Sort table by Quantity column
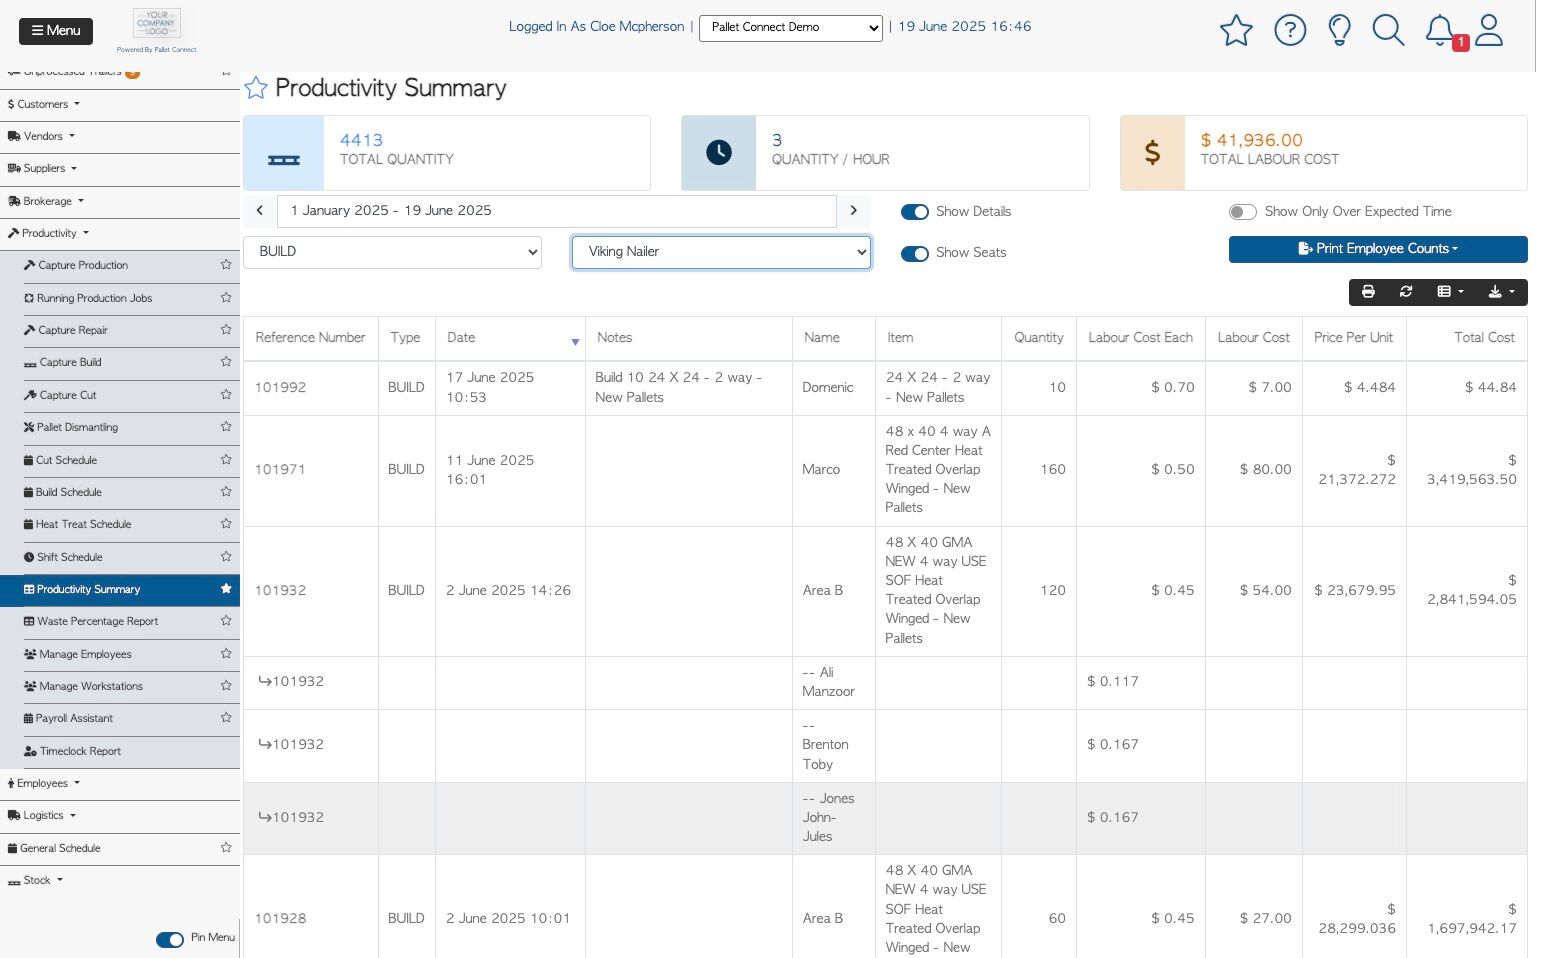1541x958 pixels. point(1039,338)
